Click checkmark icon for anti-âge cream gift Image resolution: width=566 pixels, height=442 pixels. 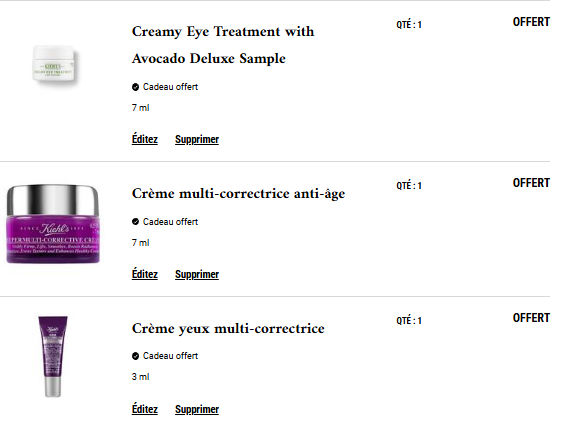pyautogui.click(x=135, y=222)
